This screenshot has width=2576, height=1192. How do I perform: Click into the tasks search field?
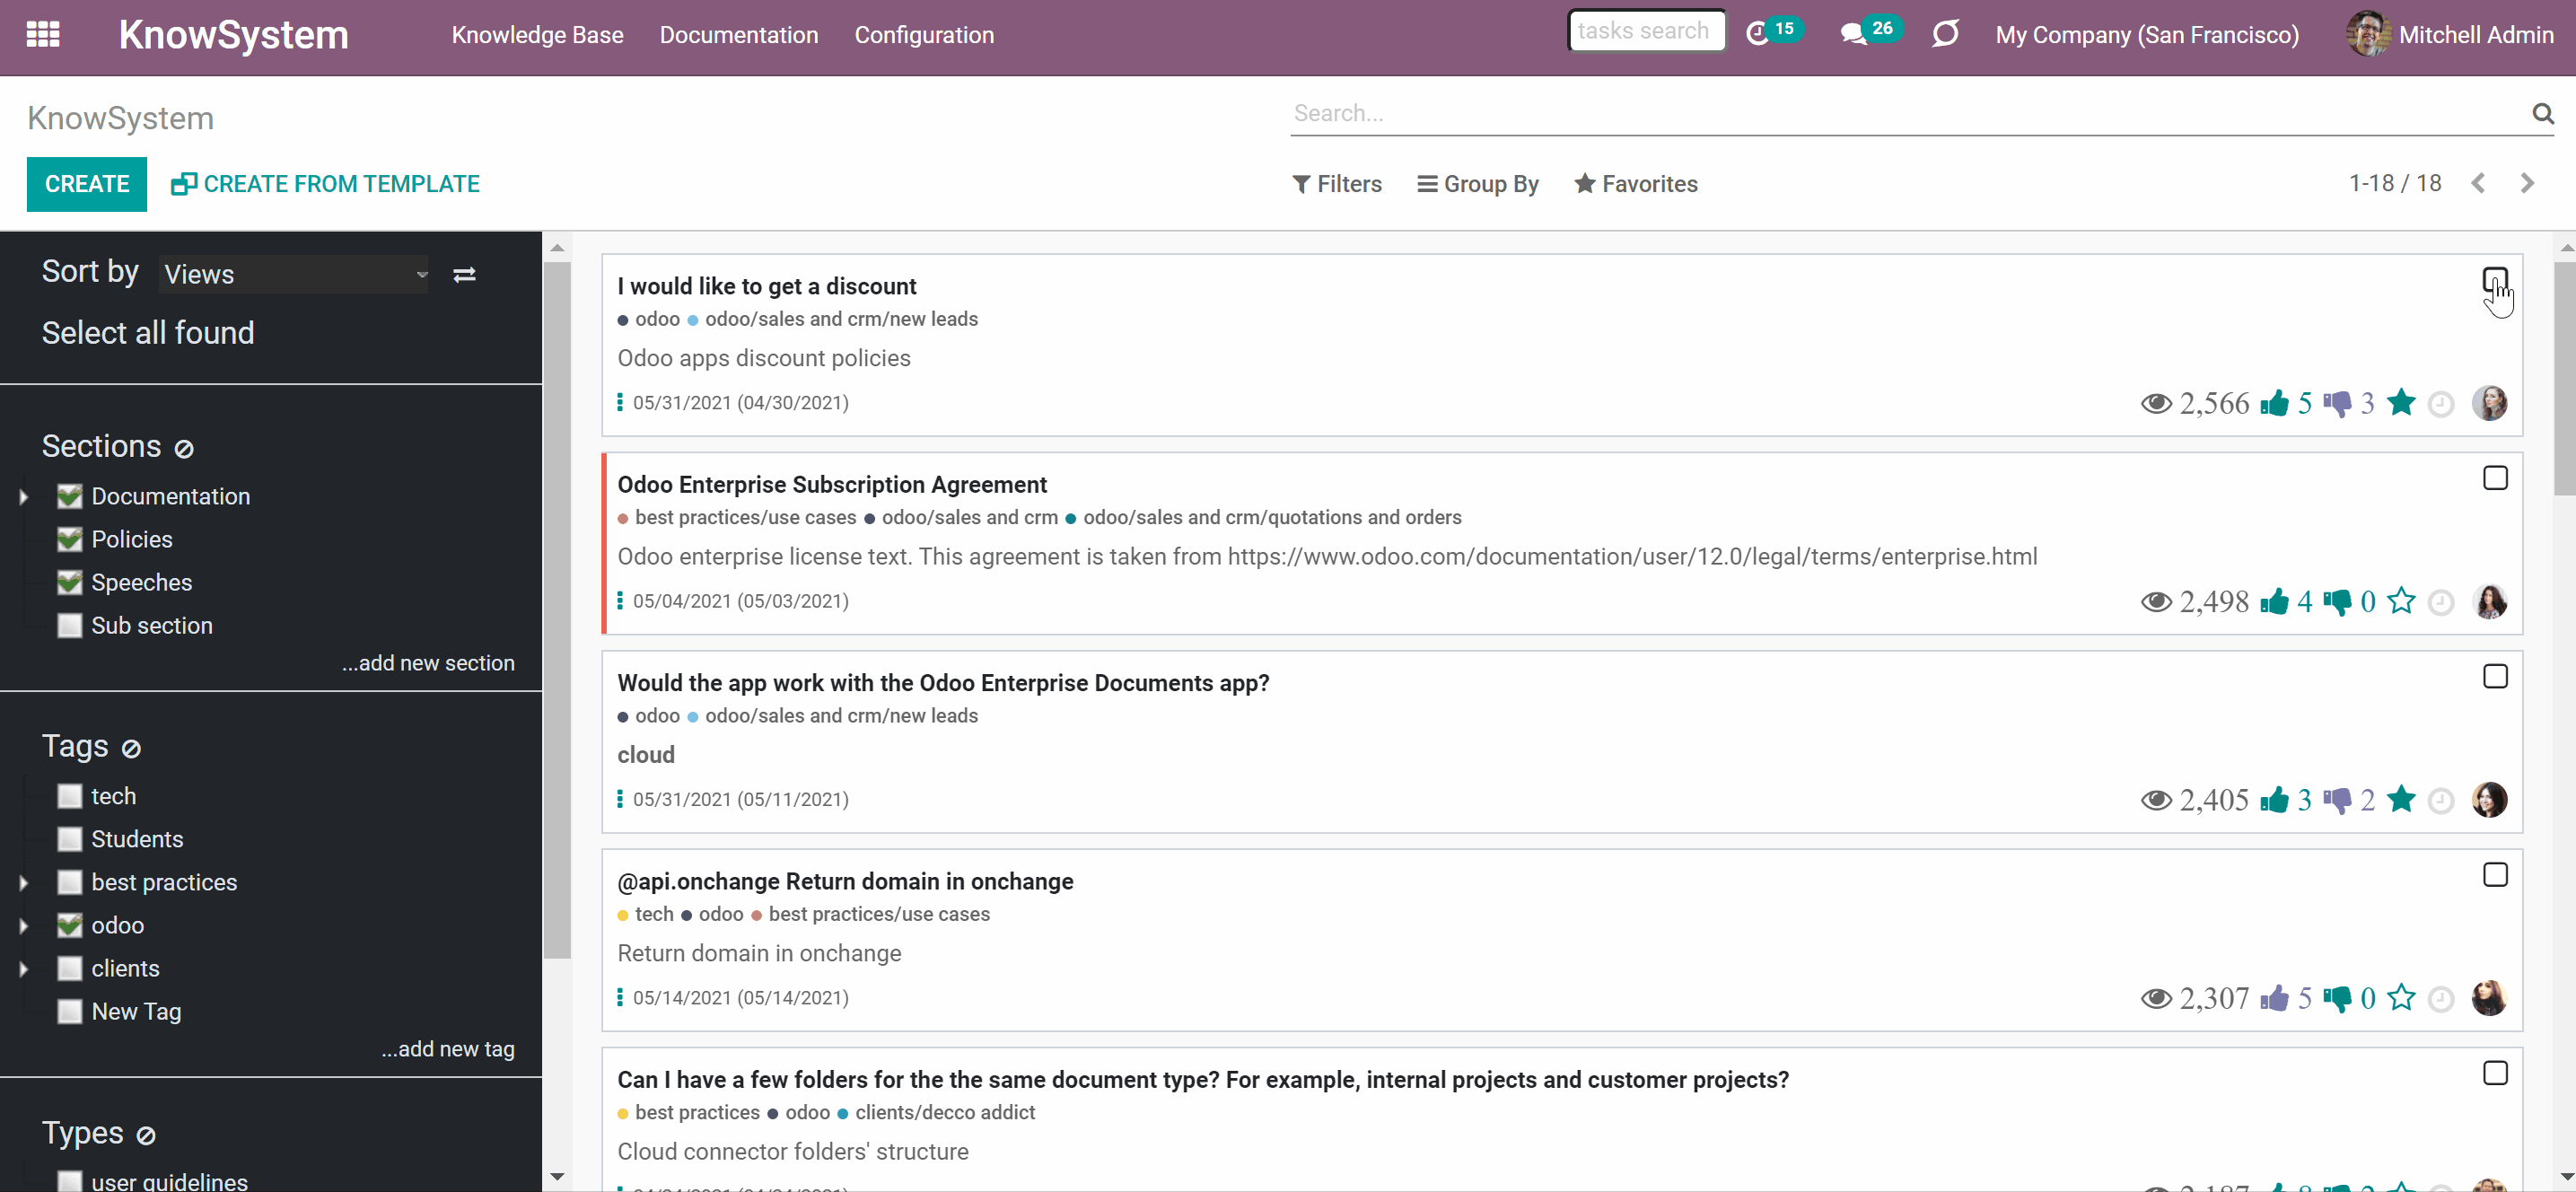pyautogui.click(x=1646, y=31)
